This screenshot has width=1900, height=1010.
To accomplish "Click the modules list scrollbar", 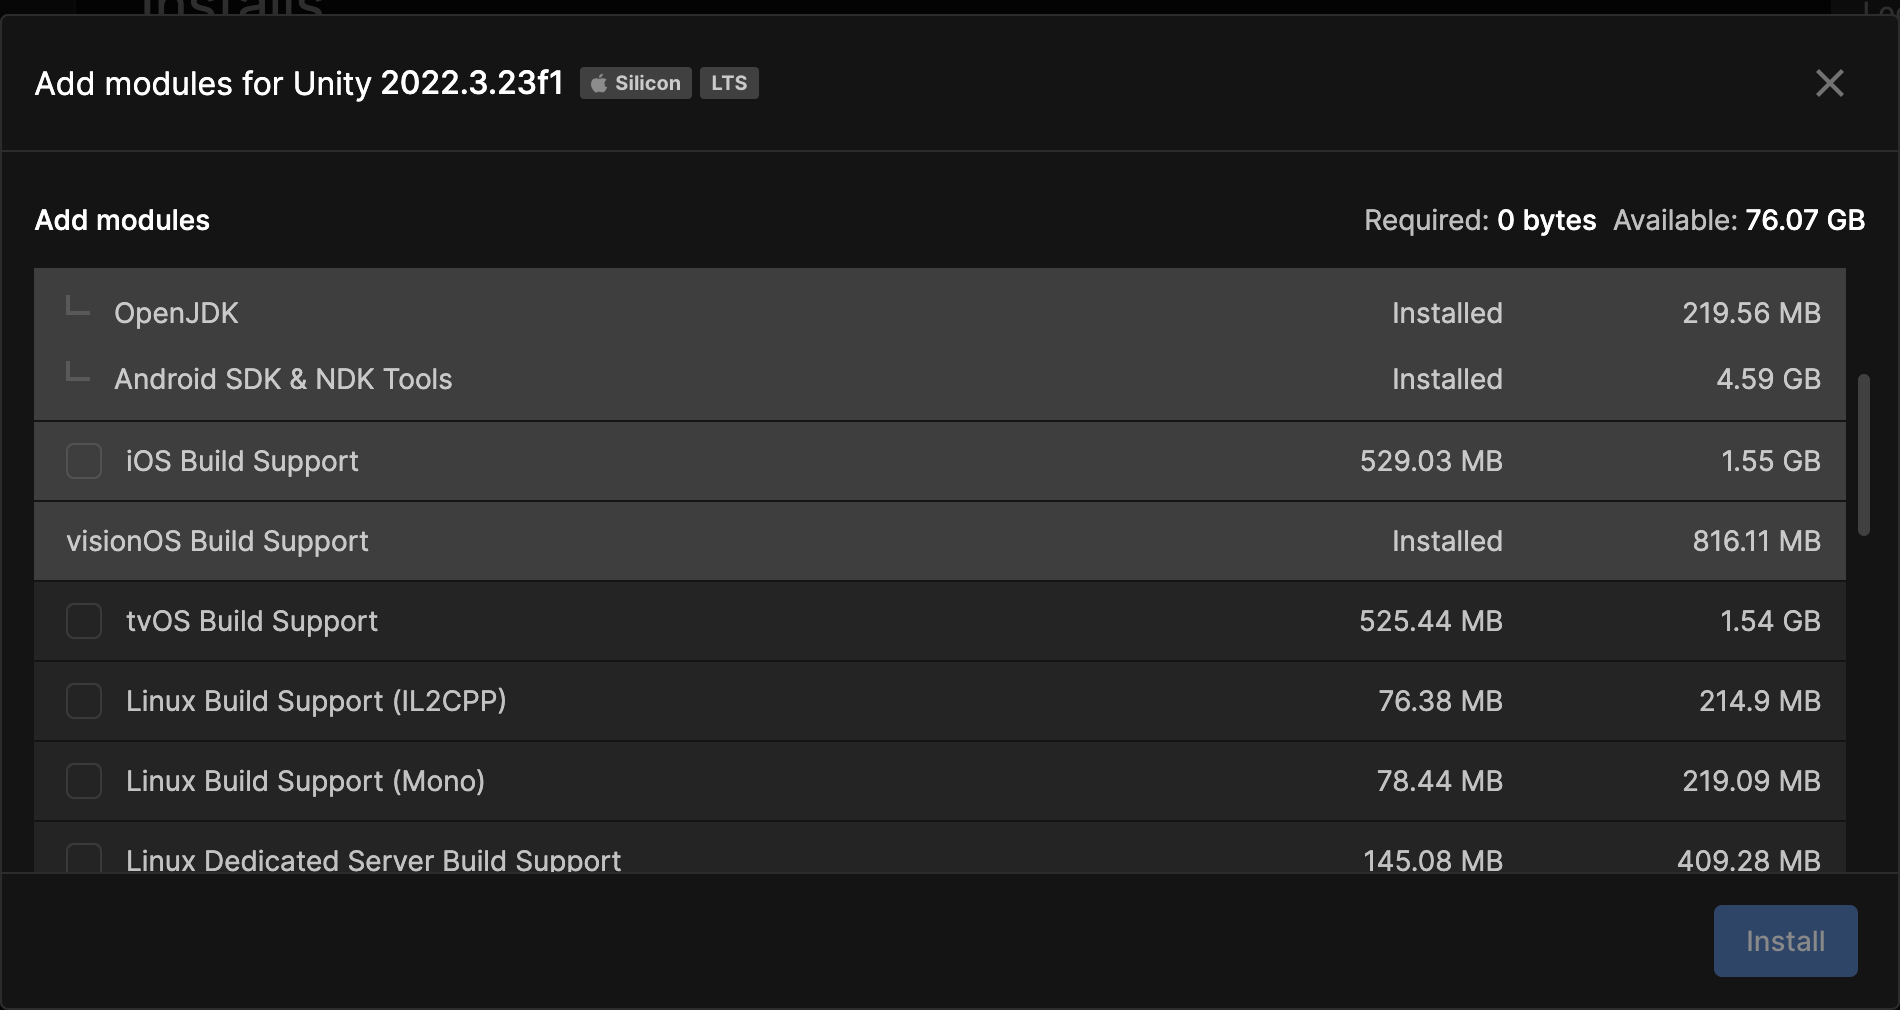I will click(x=1863, y=455).
